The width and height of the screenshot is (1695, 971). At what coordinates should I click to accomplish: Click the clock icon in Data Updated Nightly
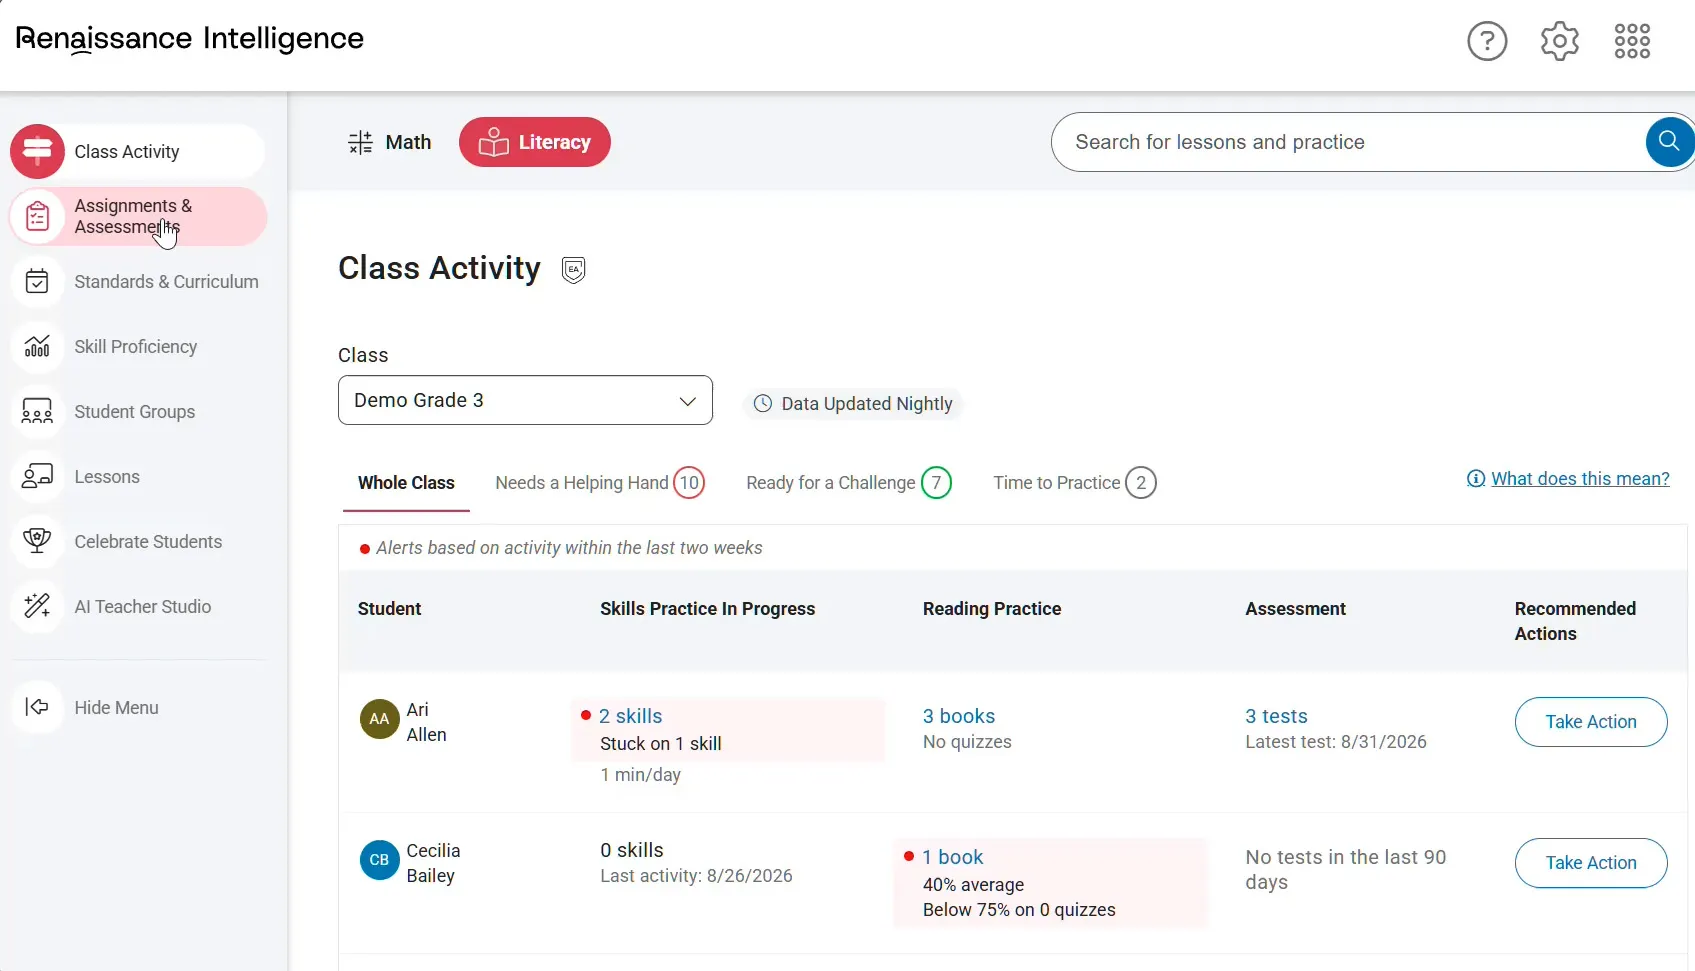(763, 403)
